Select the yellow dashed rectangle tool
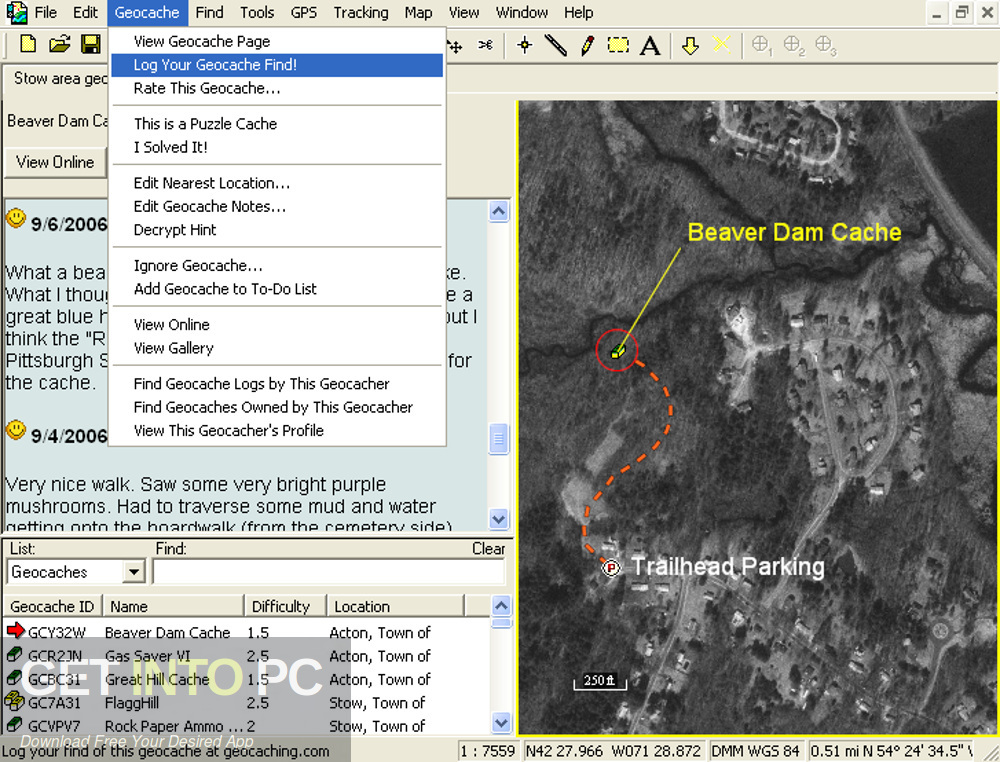 coord(618,45)
